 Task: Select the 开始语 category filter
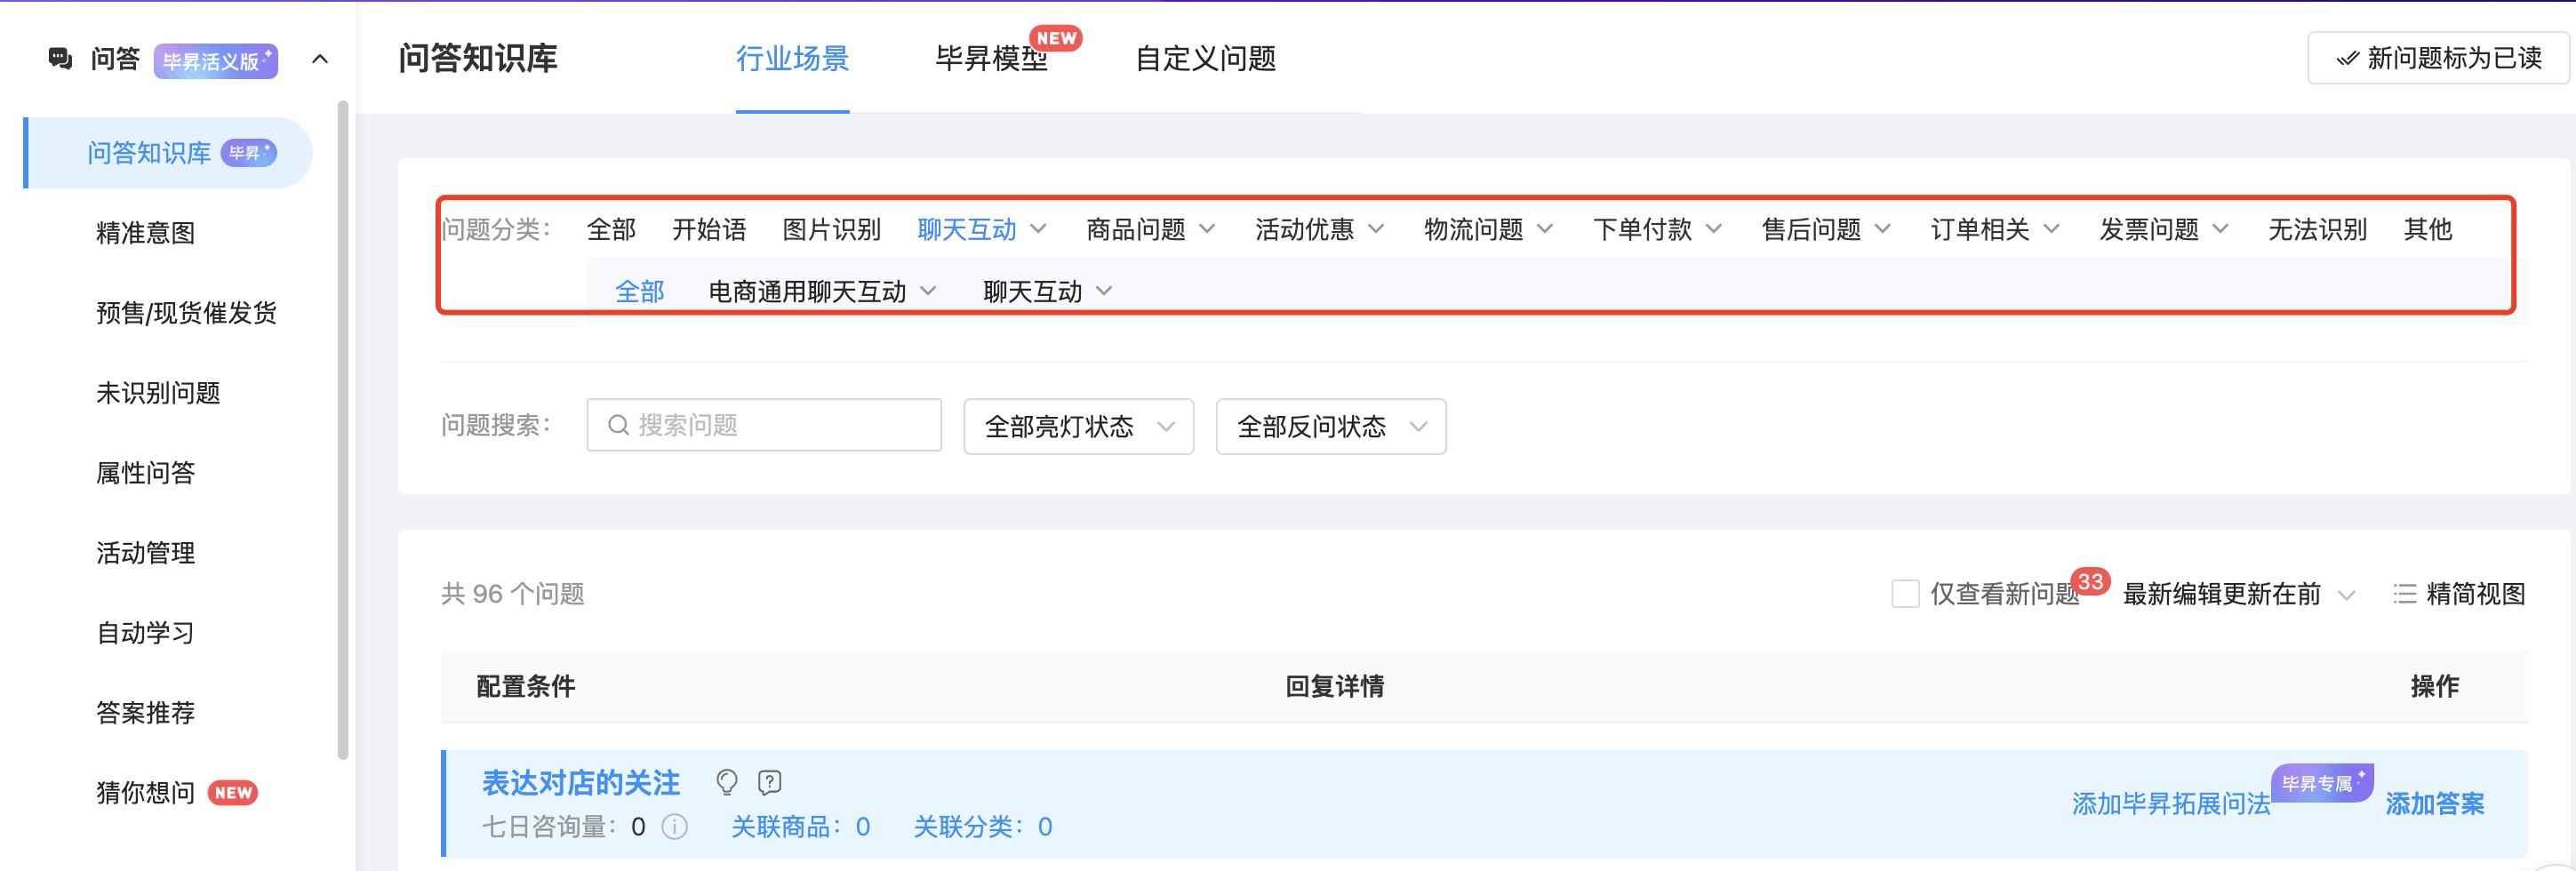pos(709,230)
